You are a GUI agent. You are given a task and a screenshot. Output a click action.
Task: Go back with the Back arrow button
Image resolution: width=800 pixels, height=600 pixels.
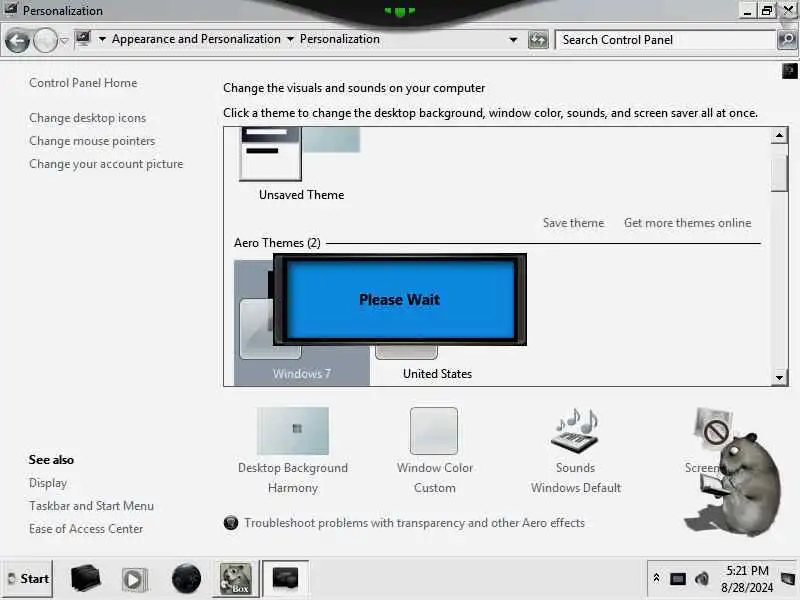click(x=17, y=41)
